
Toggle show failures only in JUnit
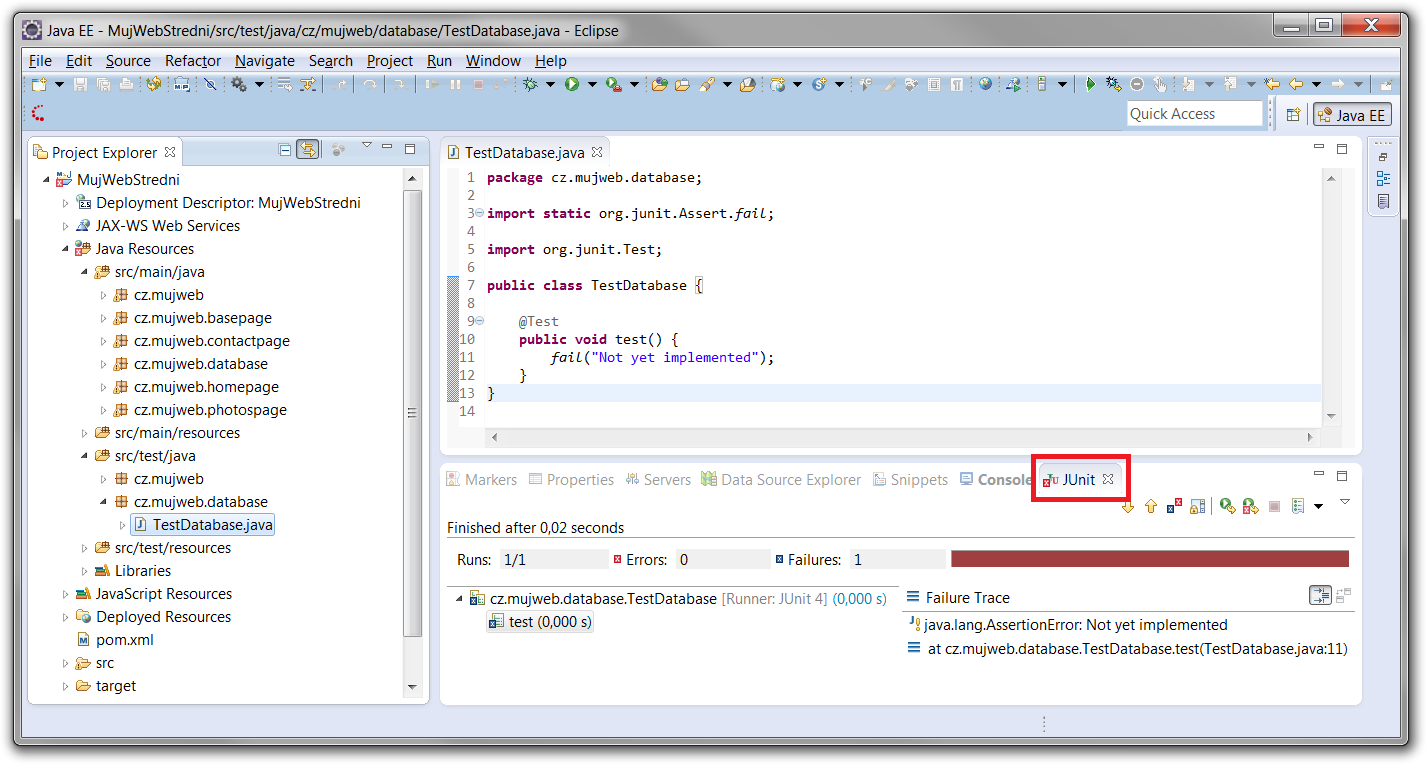pyautogui.click(x=1175, y=507)
